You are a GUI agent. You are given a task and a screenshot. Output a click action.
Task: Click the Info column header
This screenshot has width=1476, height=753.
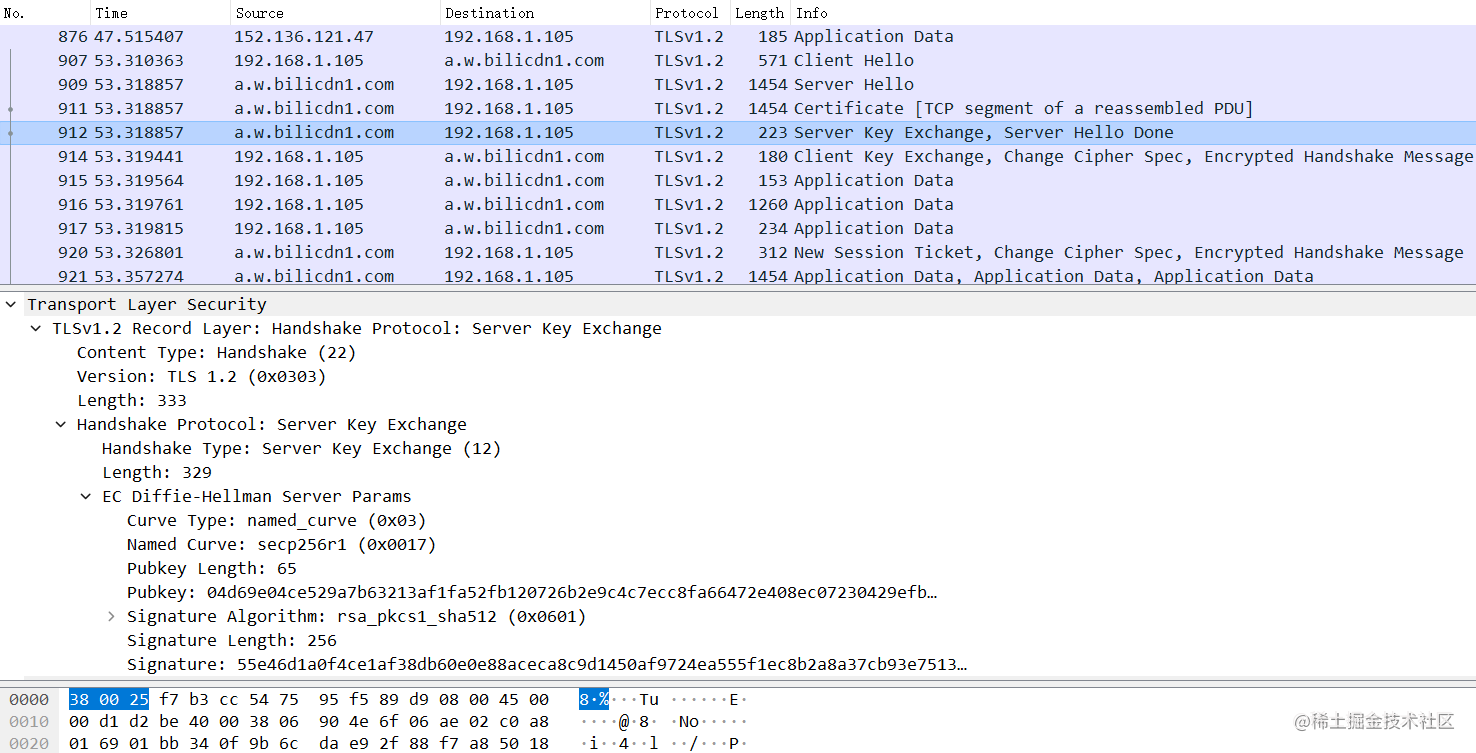[x=1133, y=13]
